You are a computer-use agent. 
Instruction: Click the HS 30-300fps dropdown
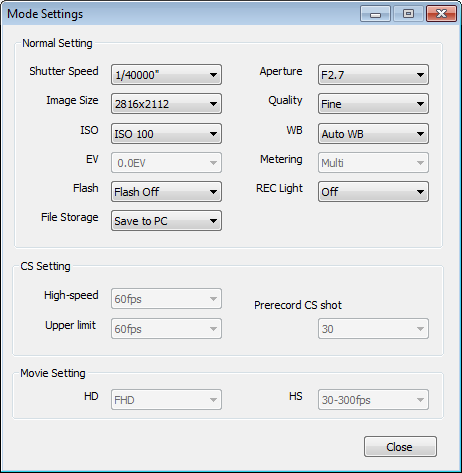[x=373, y=400]
